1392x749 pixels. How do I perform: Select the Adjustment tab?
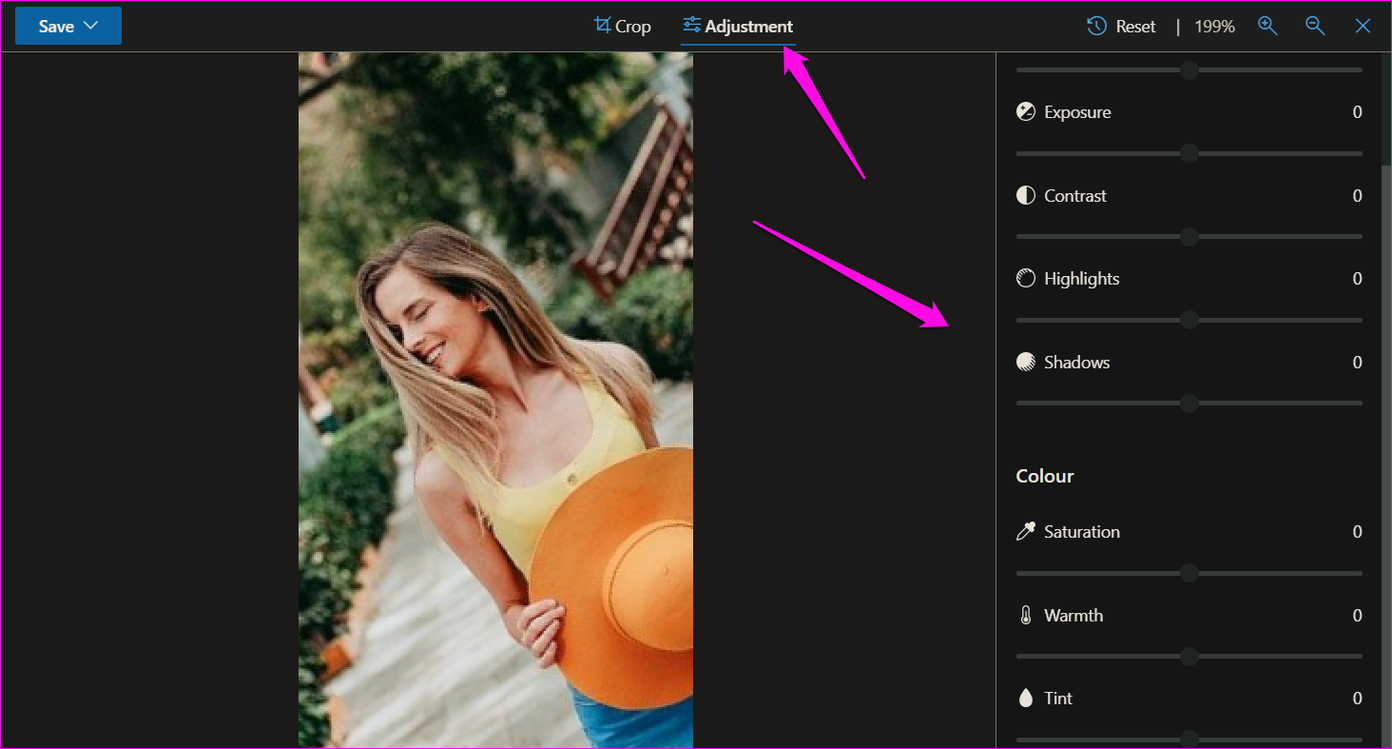[738, 26]
